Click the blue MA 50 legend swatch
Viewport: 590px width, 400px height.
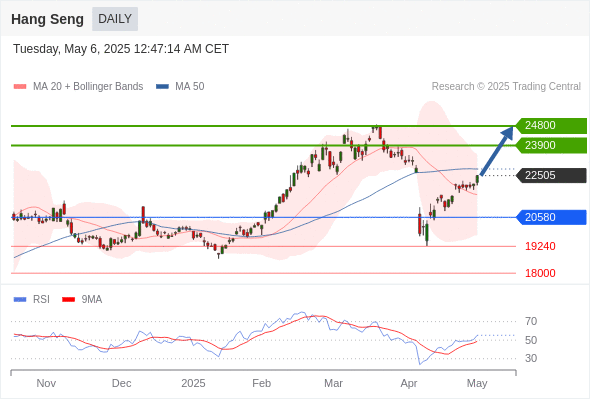(x=162, y=87)
